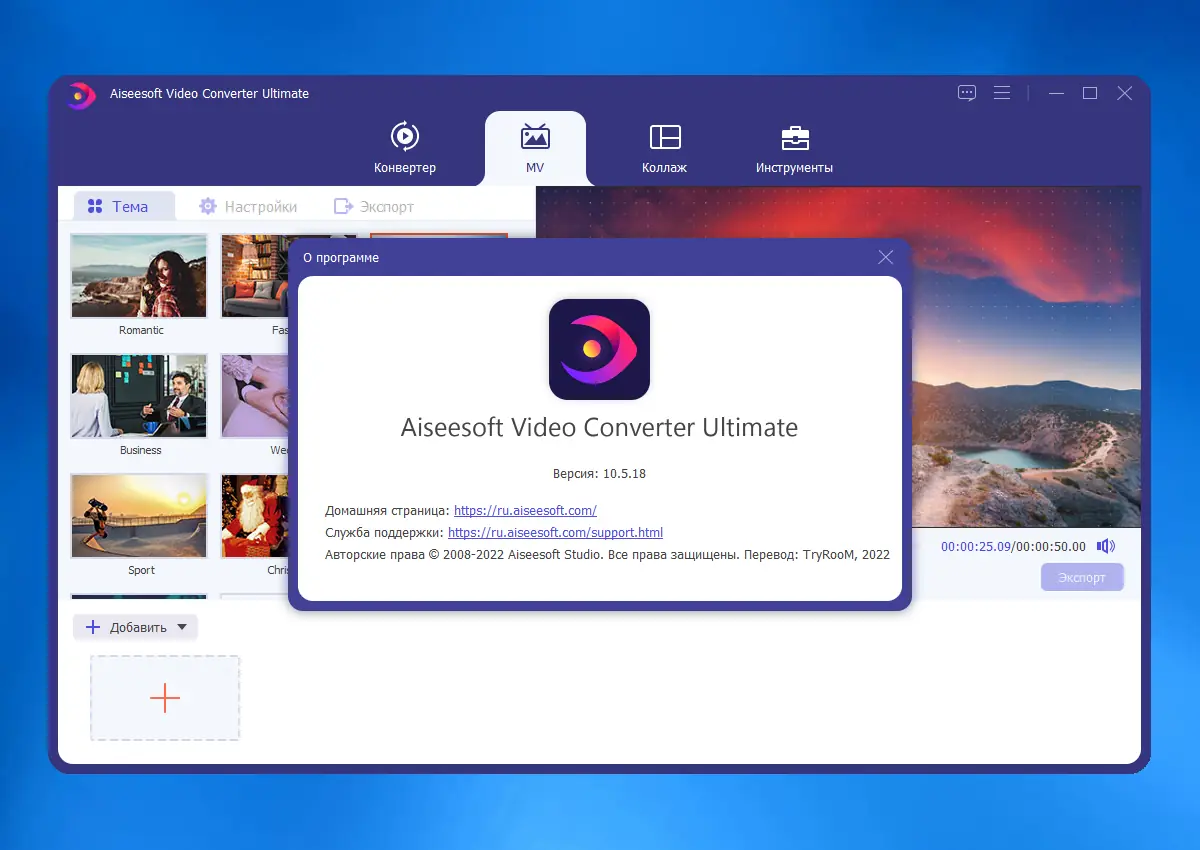Open the support.html support link
The image size is (1200, 850).
click(x=555, y=532)
